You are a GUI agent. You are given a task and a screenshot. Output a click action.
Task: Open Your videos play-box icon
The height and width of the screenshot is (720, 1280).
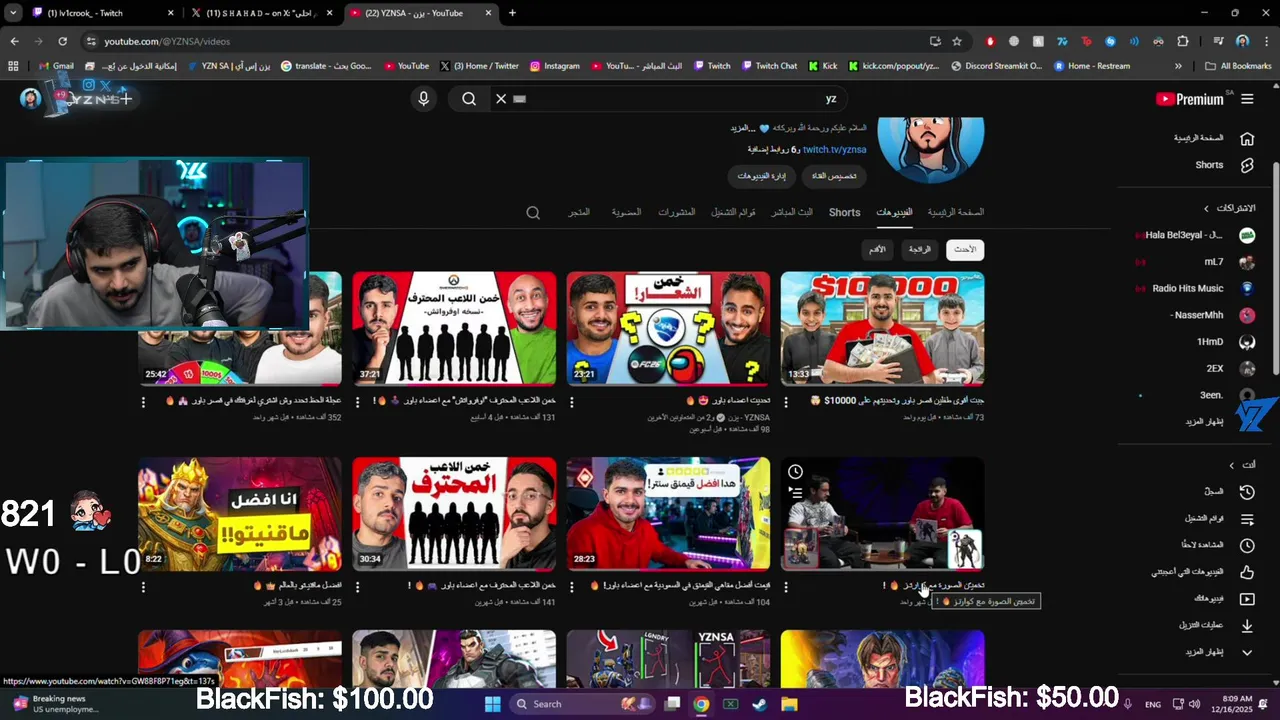click(1247, 599)
